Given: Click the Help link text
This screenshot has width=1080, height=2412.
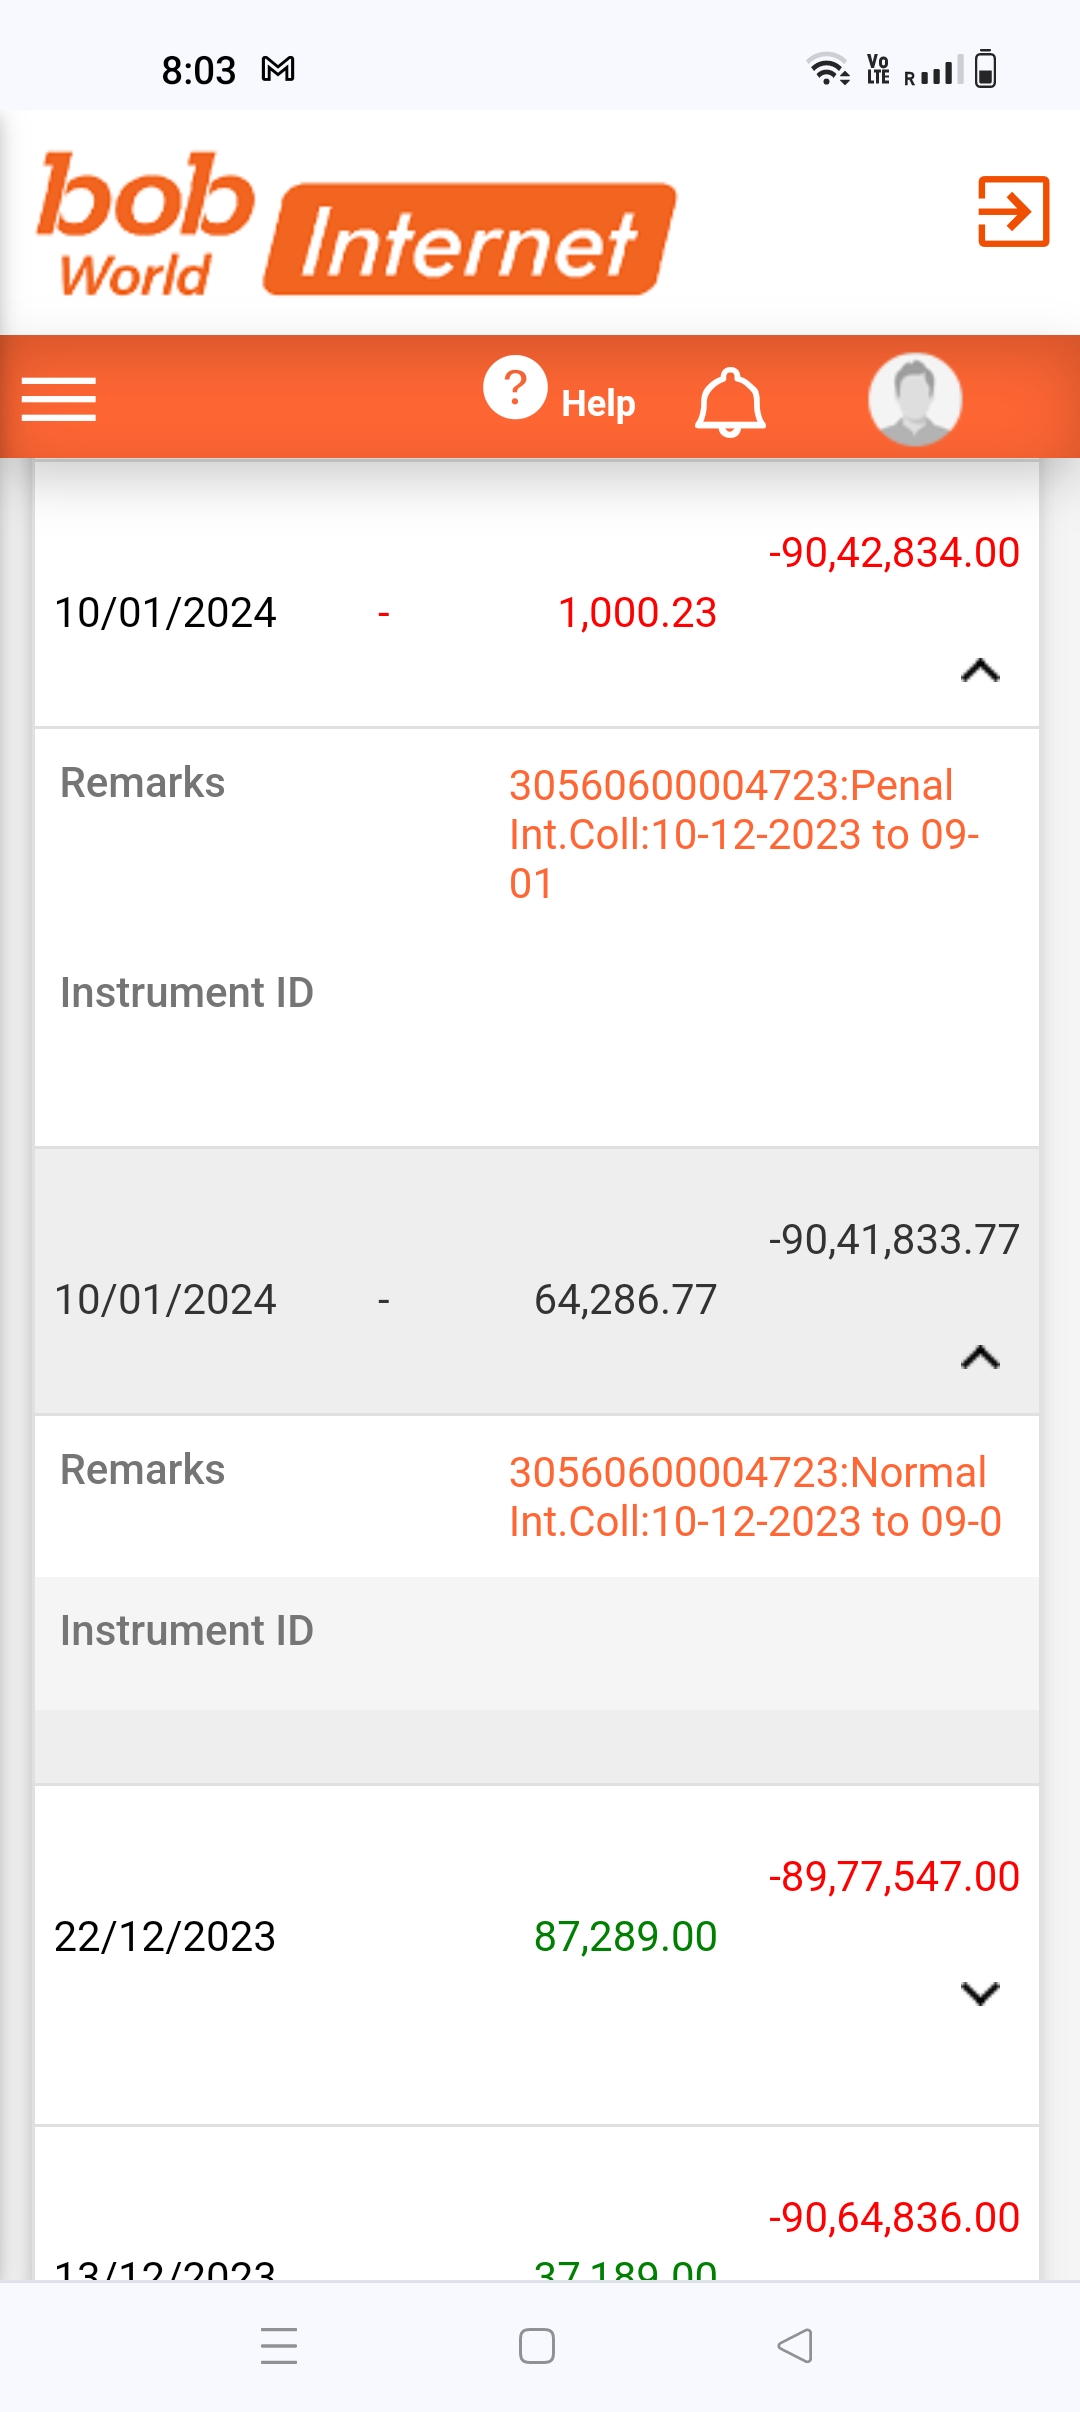Looking at the screenshot, I should click(x=598, y=404).
